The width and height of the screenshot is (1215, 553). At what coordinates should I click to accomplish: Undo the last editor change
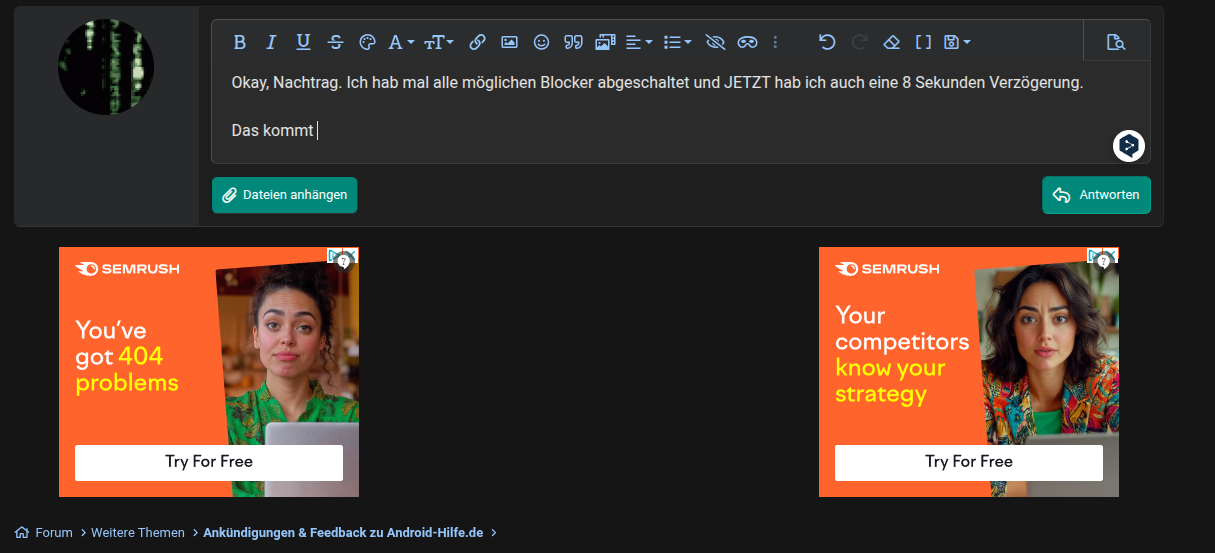pyautogui.click(x=827, y=42)
